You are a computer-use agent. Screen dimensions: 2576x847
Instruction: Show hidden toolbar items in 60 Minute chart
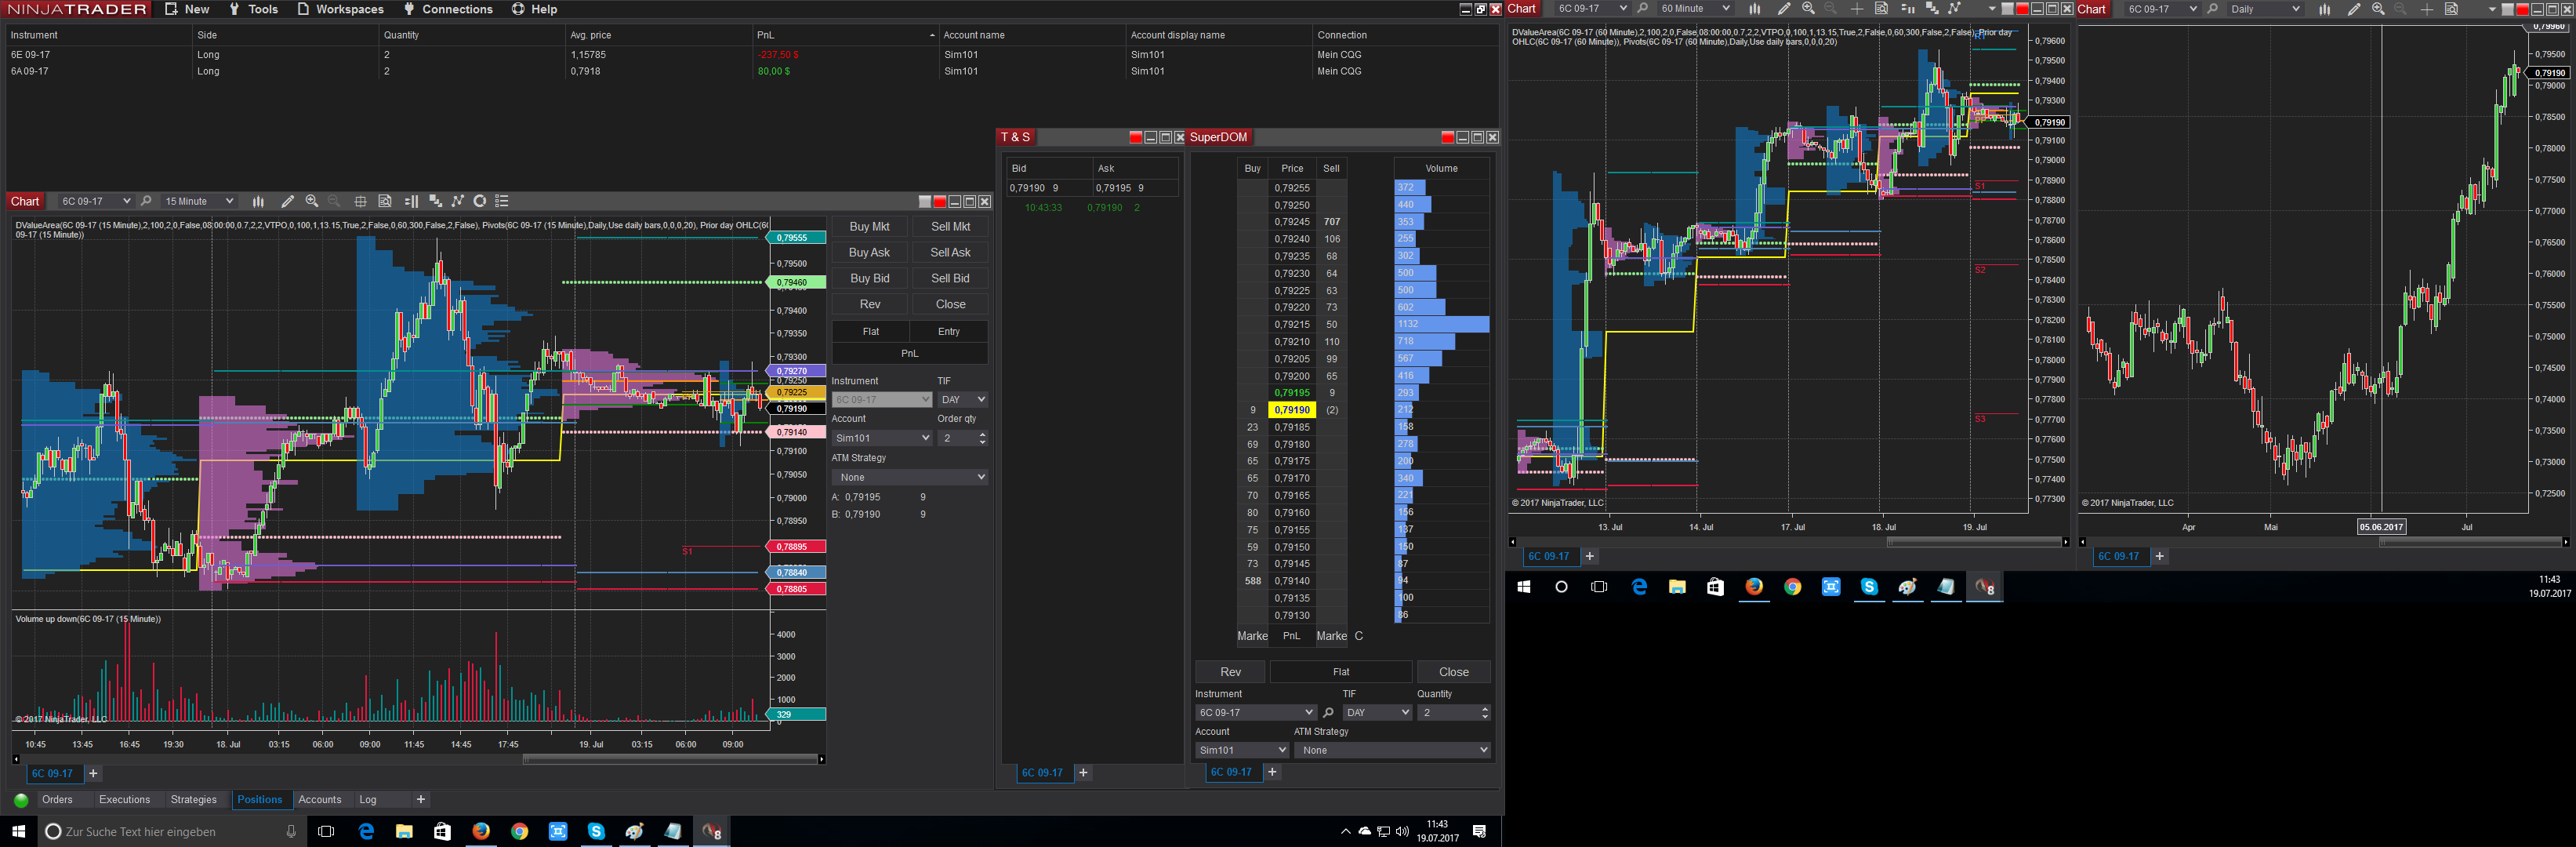click(1992, 9)
